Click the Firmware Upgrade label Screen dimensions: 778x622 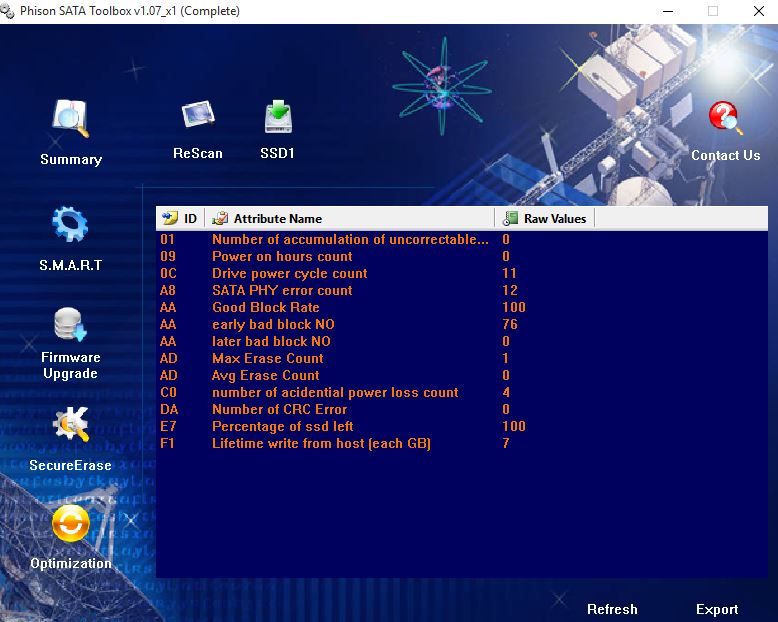click(x=70, y=365)
